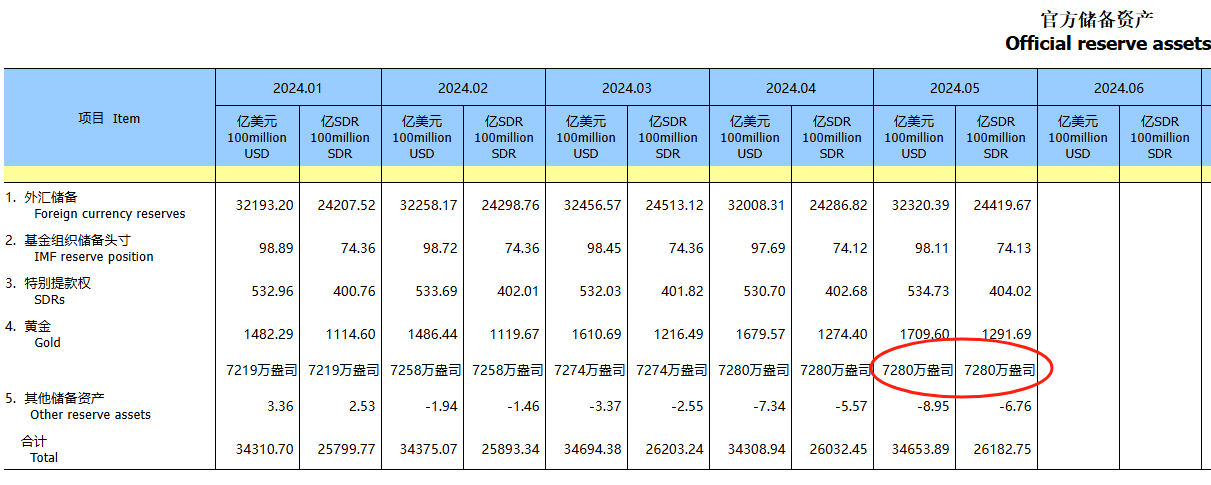Click the 2024.02 month column header

pyautogui.click(x=462, y=88)
